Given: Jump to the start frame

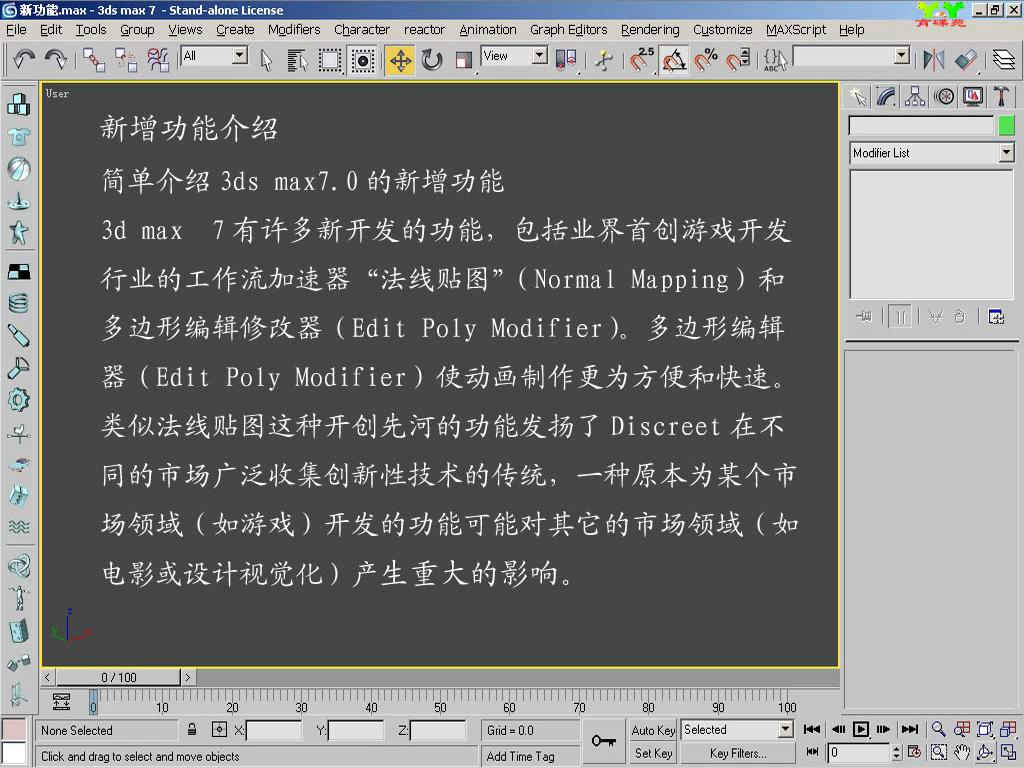Looking at the screenshot, I should 812,729.
